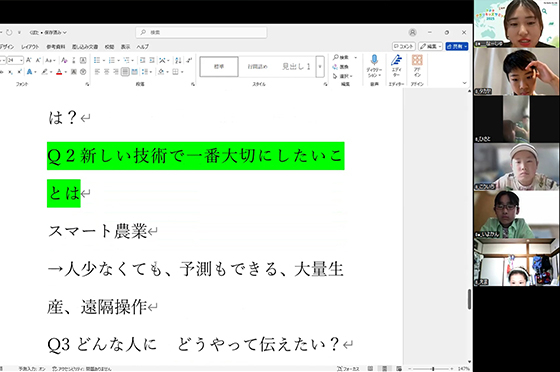
Task: Apply character shading icon
Action: 74,72
